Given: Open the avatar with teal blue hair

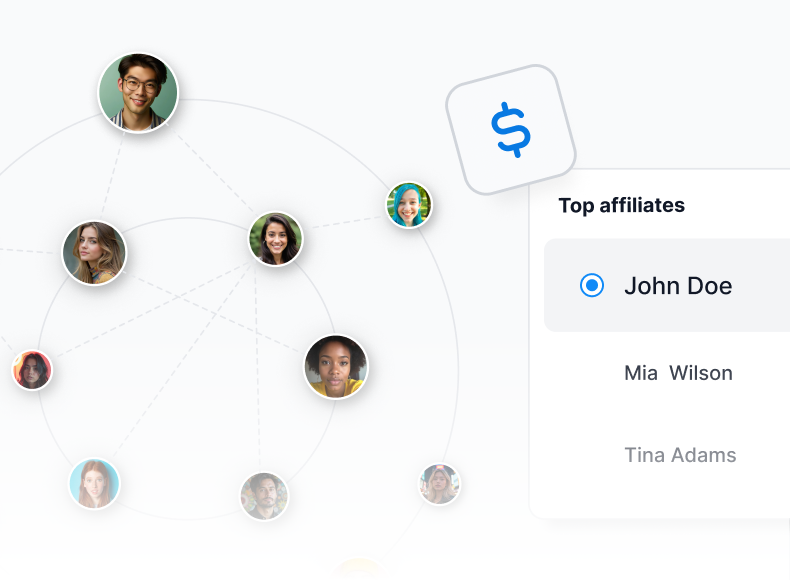Looking at the screenshot, I should (409, 205).
